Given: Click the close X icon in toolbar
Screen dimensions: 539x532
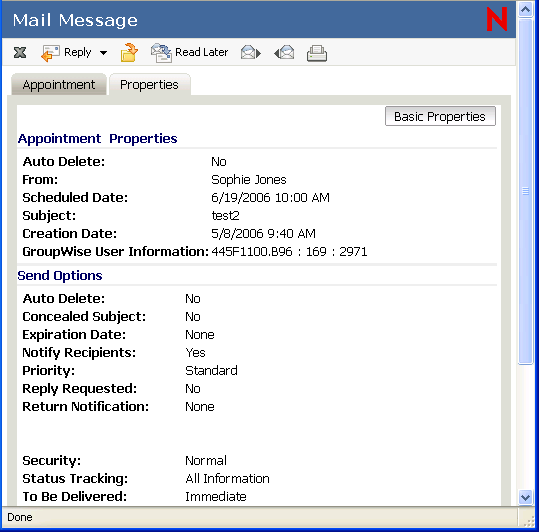Looking at the screenshot, I should [x=20, y=53].
